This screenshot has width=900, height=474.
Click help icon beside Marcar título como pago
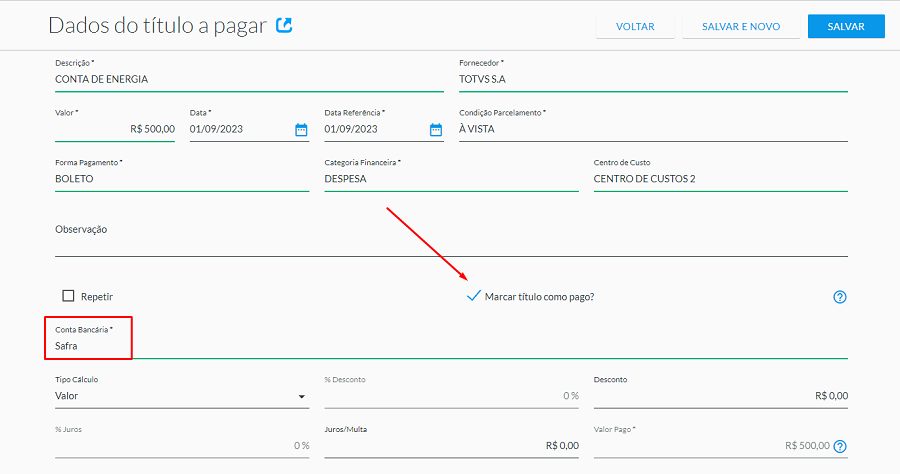pos(840,297)
